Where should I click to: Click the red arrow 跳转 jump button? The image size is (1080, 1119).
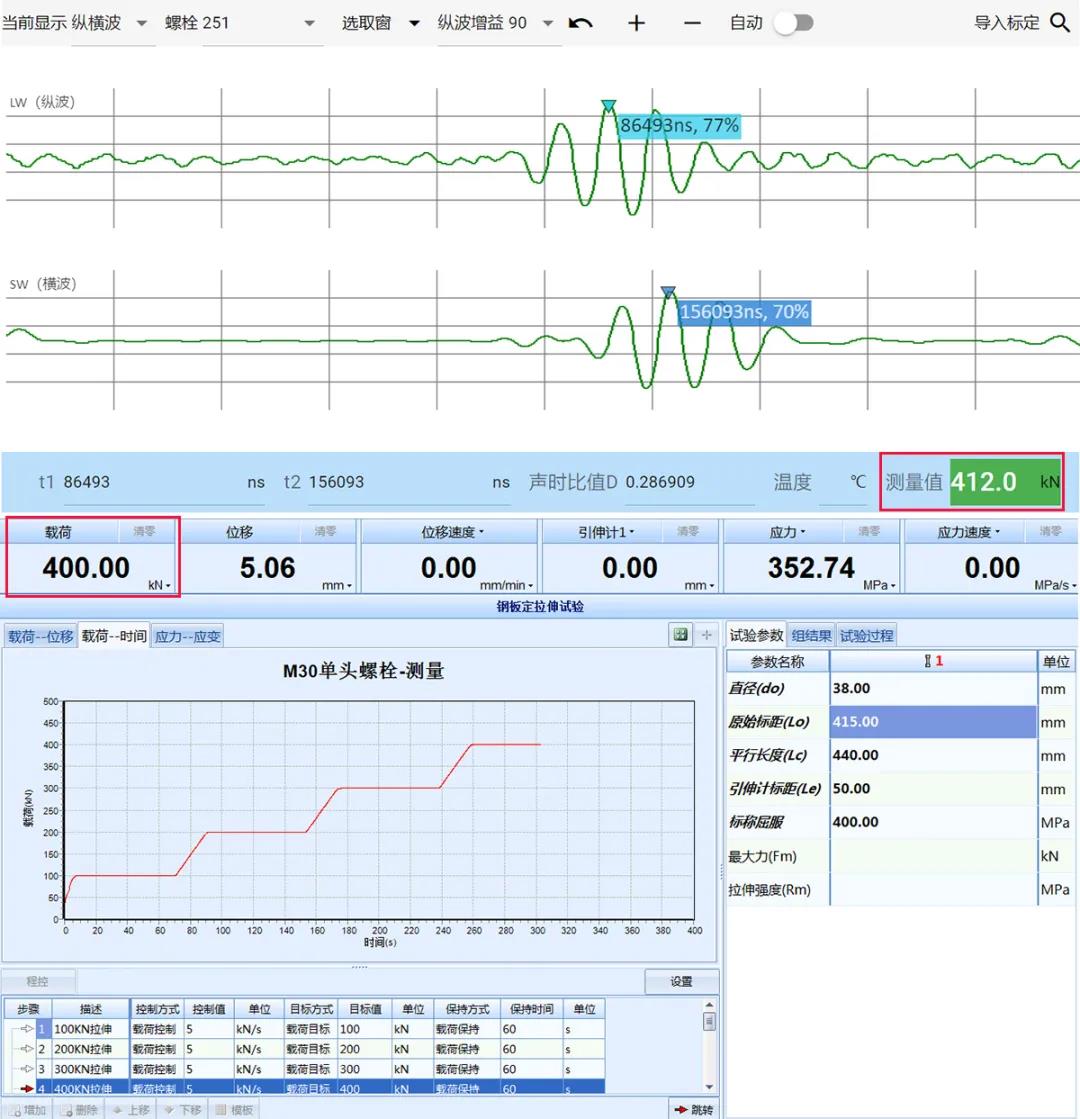point(694,1109)
